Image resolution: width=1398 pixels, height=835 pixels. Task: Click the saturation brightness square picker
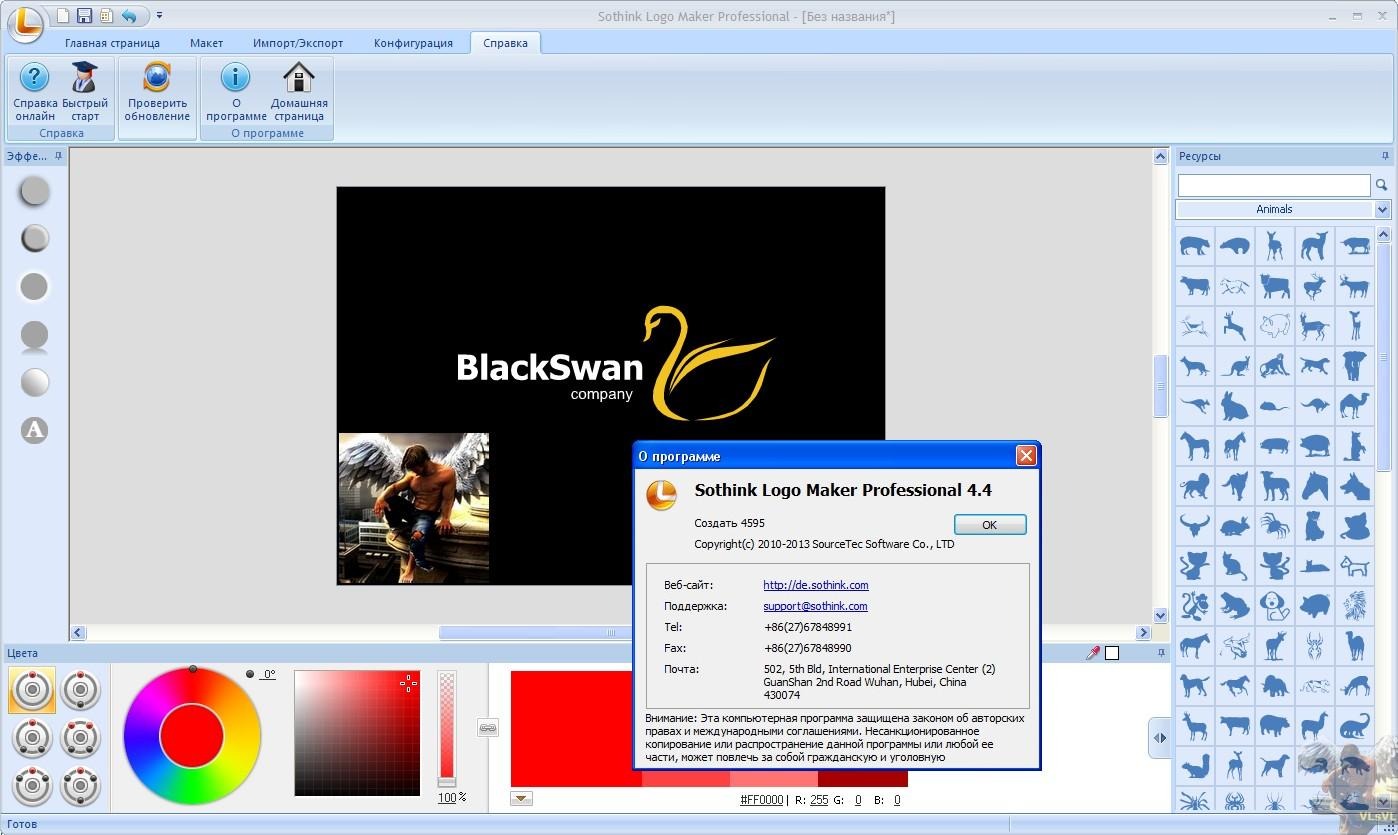coord(357,733)
